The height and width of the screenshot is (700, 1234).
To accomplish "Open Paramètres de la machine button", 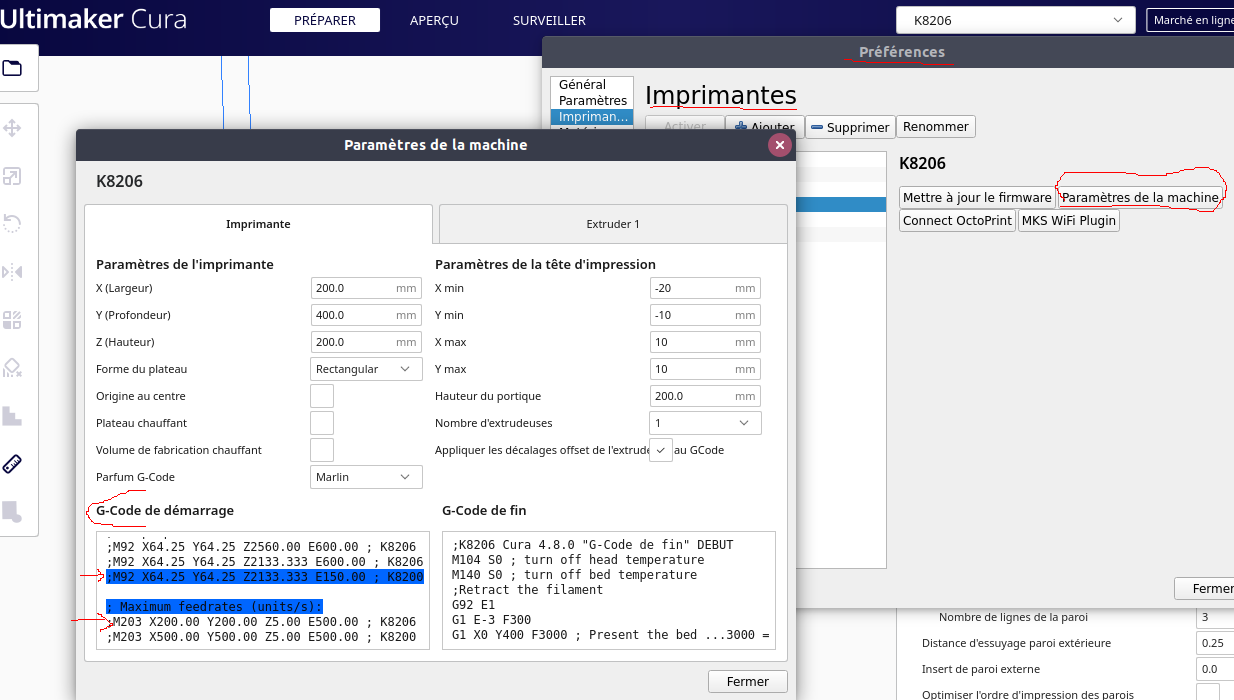I will [x=1140, y=197].
